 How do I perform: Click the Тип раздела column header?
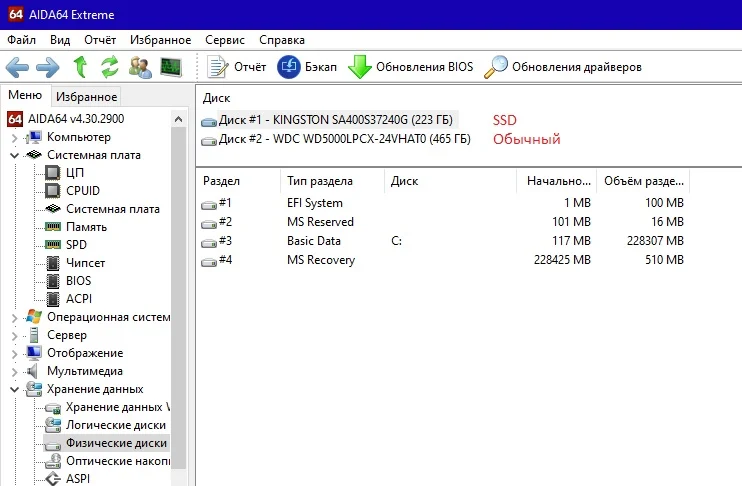pyautogui.click(x=319, y=181)
